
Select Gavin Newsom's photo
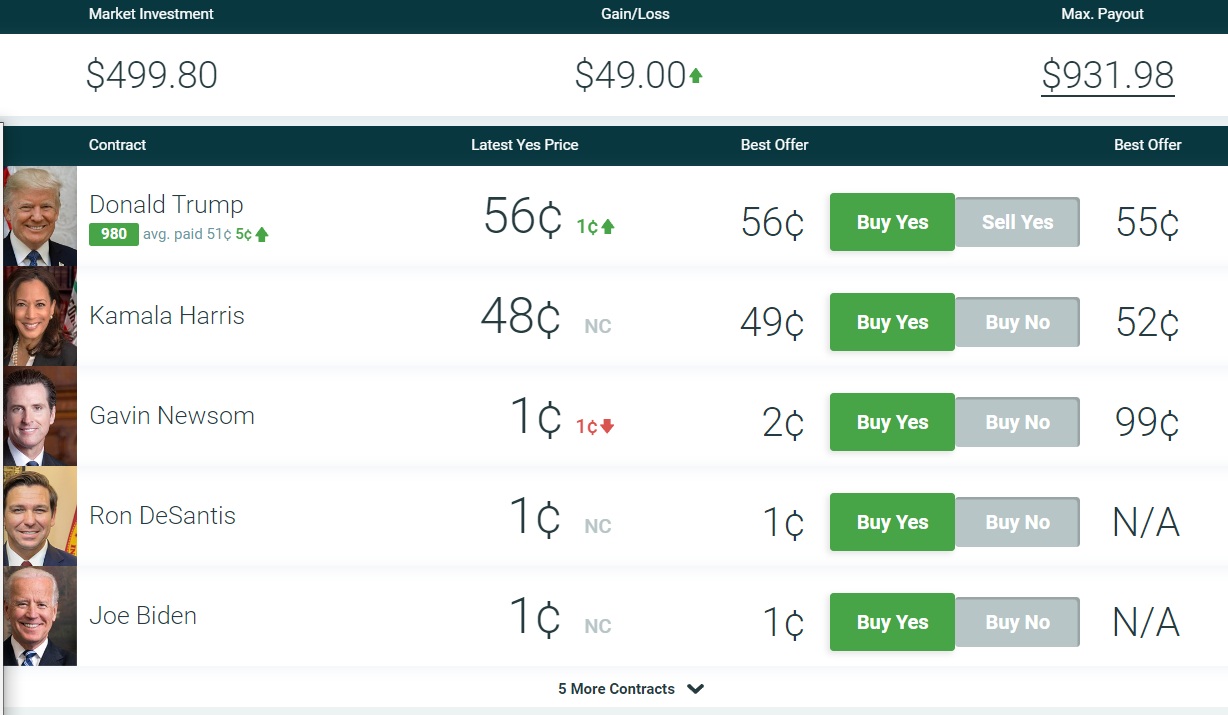(x=40, y=416)
